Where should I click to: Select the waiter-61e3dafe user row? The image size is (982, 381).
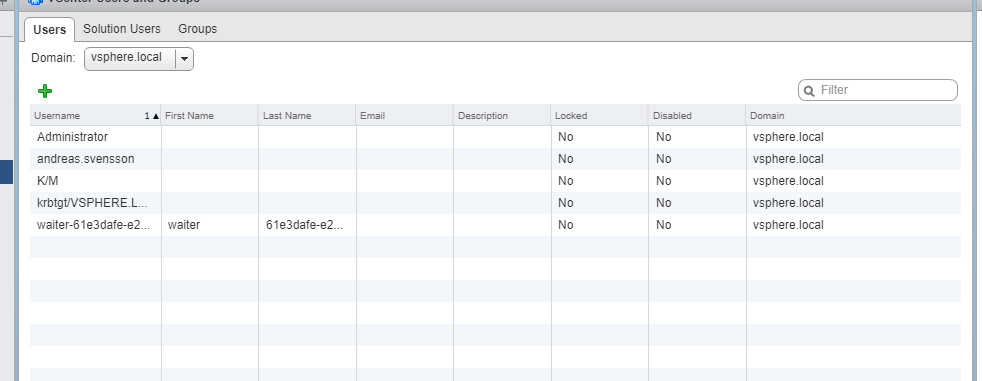(x=495, y=224)
